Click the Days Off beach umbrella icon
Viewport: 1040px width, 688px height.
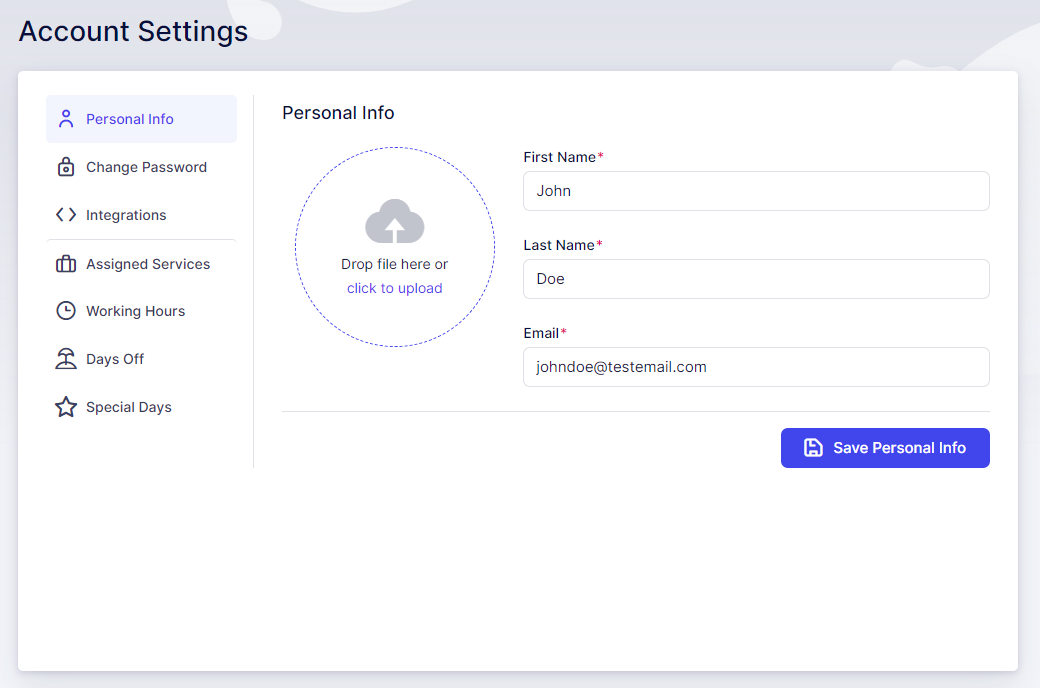pyautogui.click(x=66, y=359)
